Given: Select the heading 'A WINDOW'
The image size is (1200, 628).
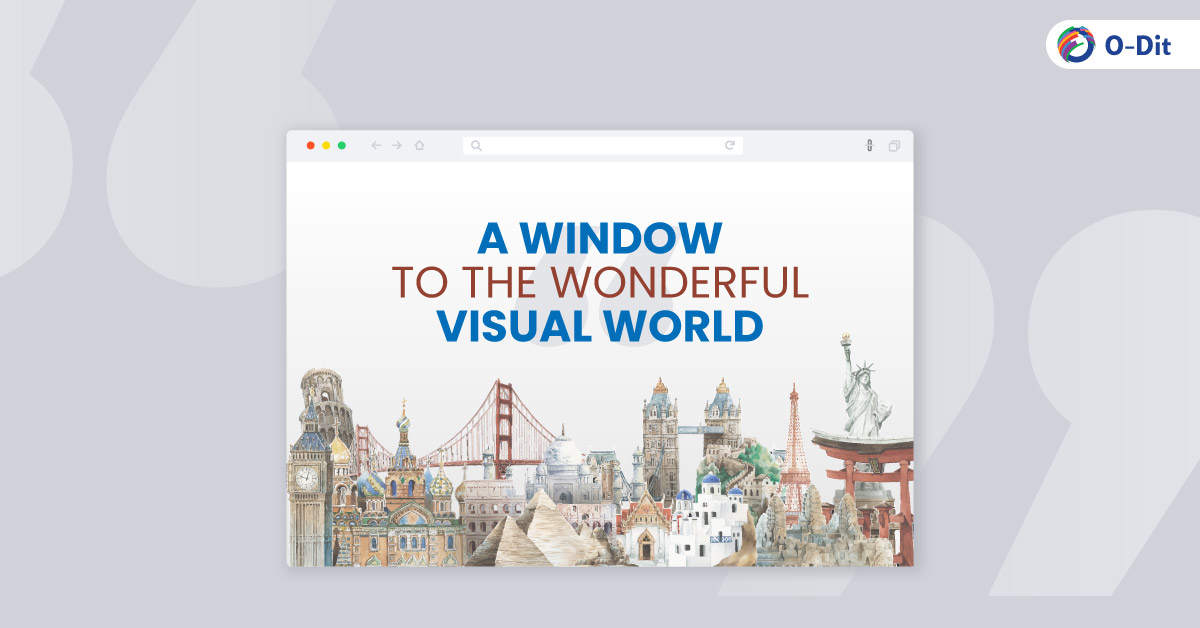Looking at the screenshot, I should [x=600, y=238].
